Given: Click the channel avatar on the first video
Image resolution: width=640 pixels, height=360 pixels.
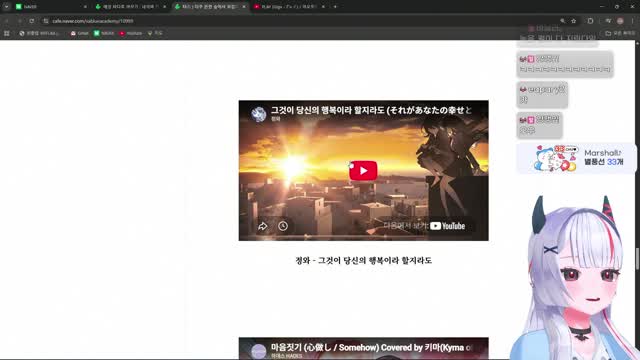Looking at the screenshot, I should pyautogui.click(x=259, y=115).
